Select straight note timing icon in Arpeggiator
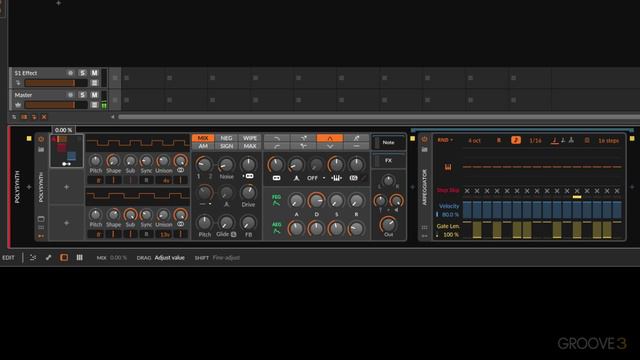 (x=554, y=140)
